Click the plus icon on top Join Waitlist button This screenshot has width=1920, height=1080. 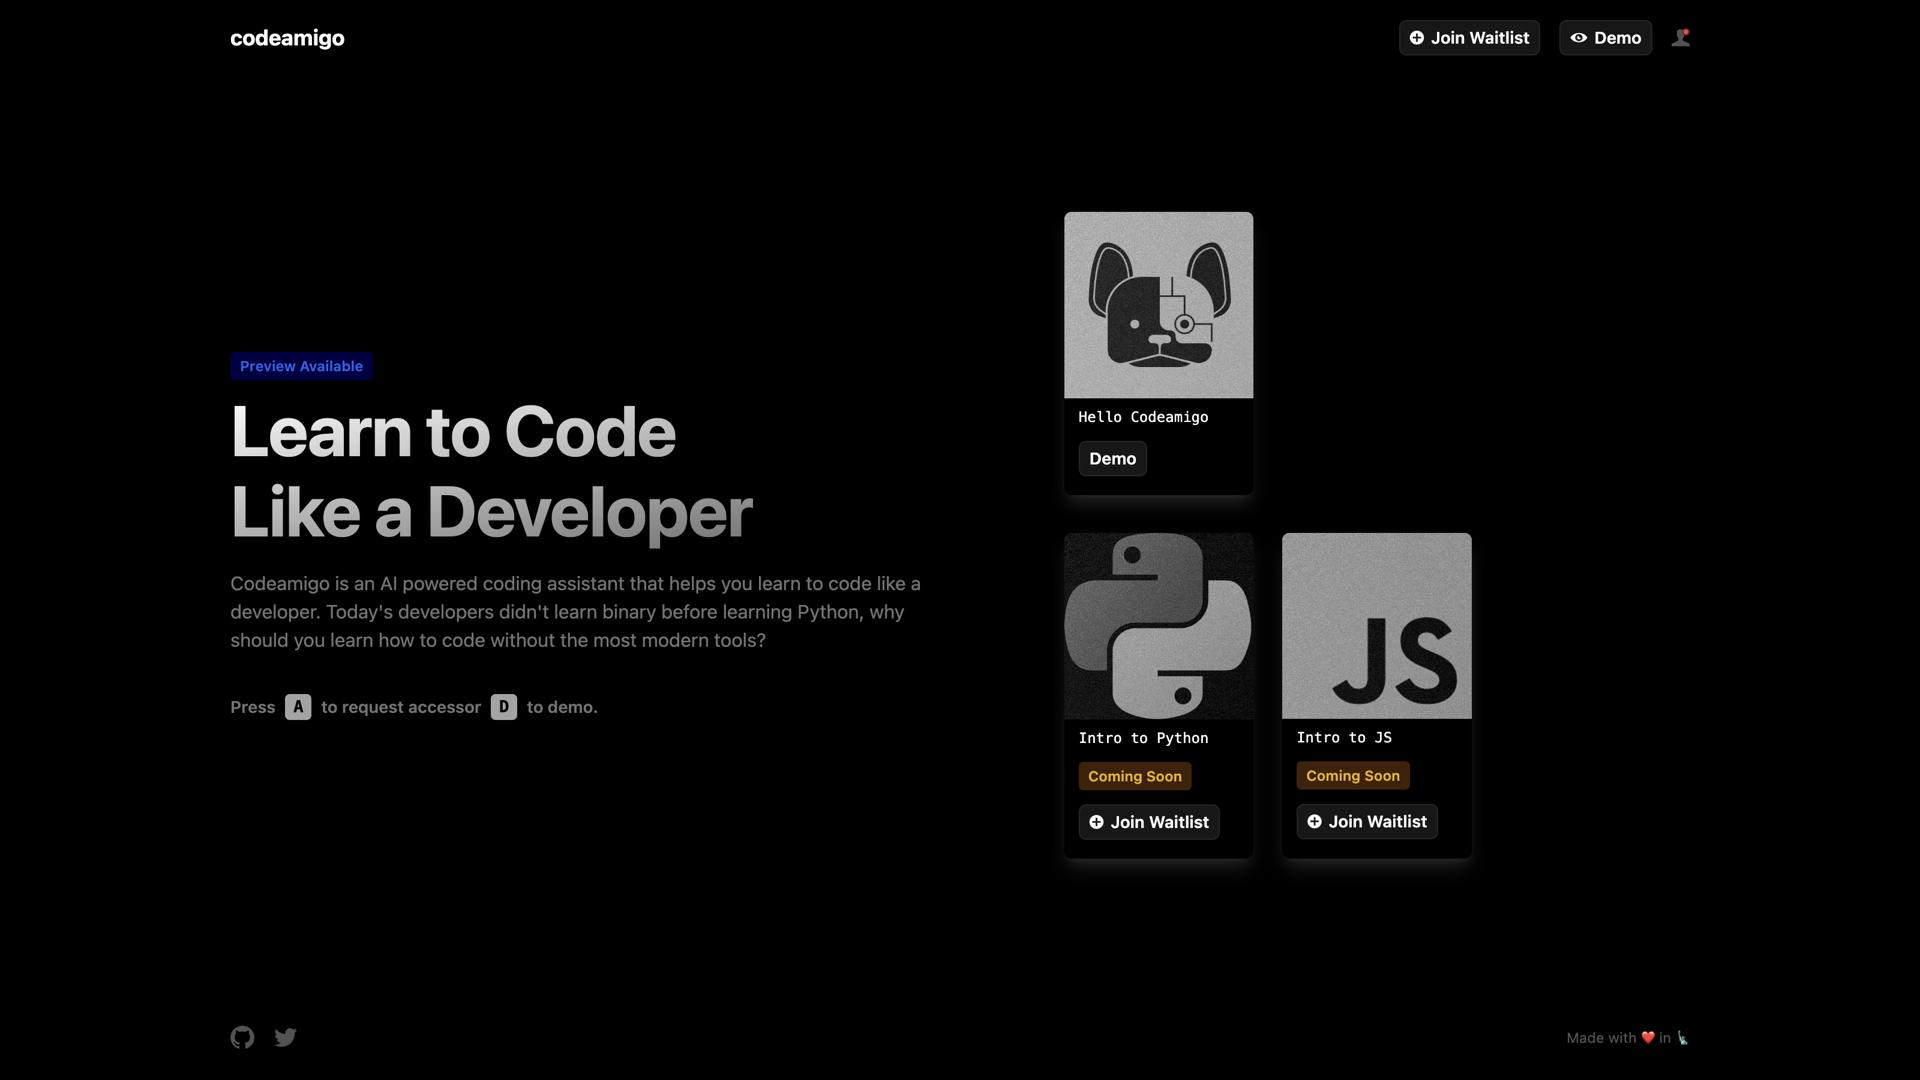coord(1418,37)
